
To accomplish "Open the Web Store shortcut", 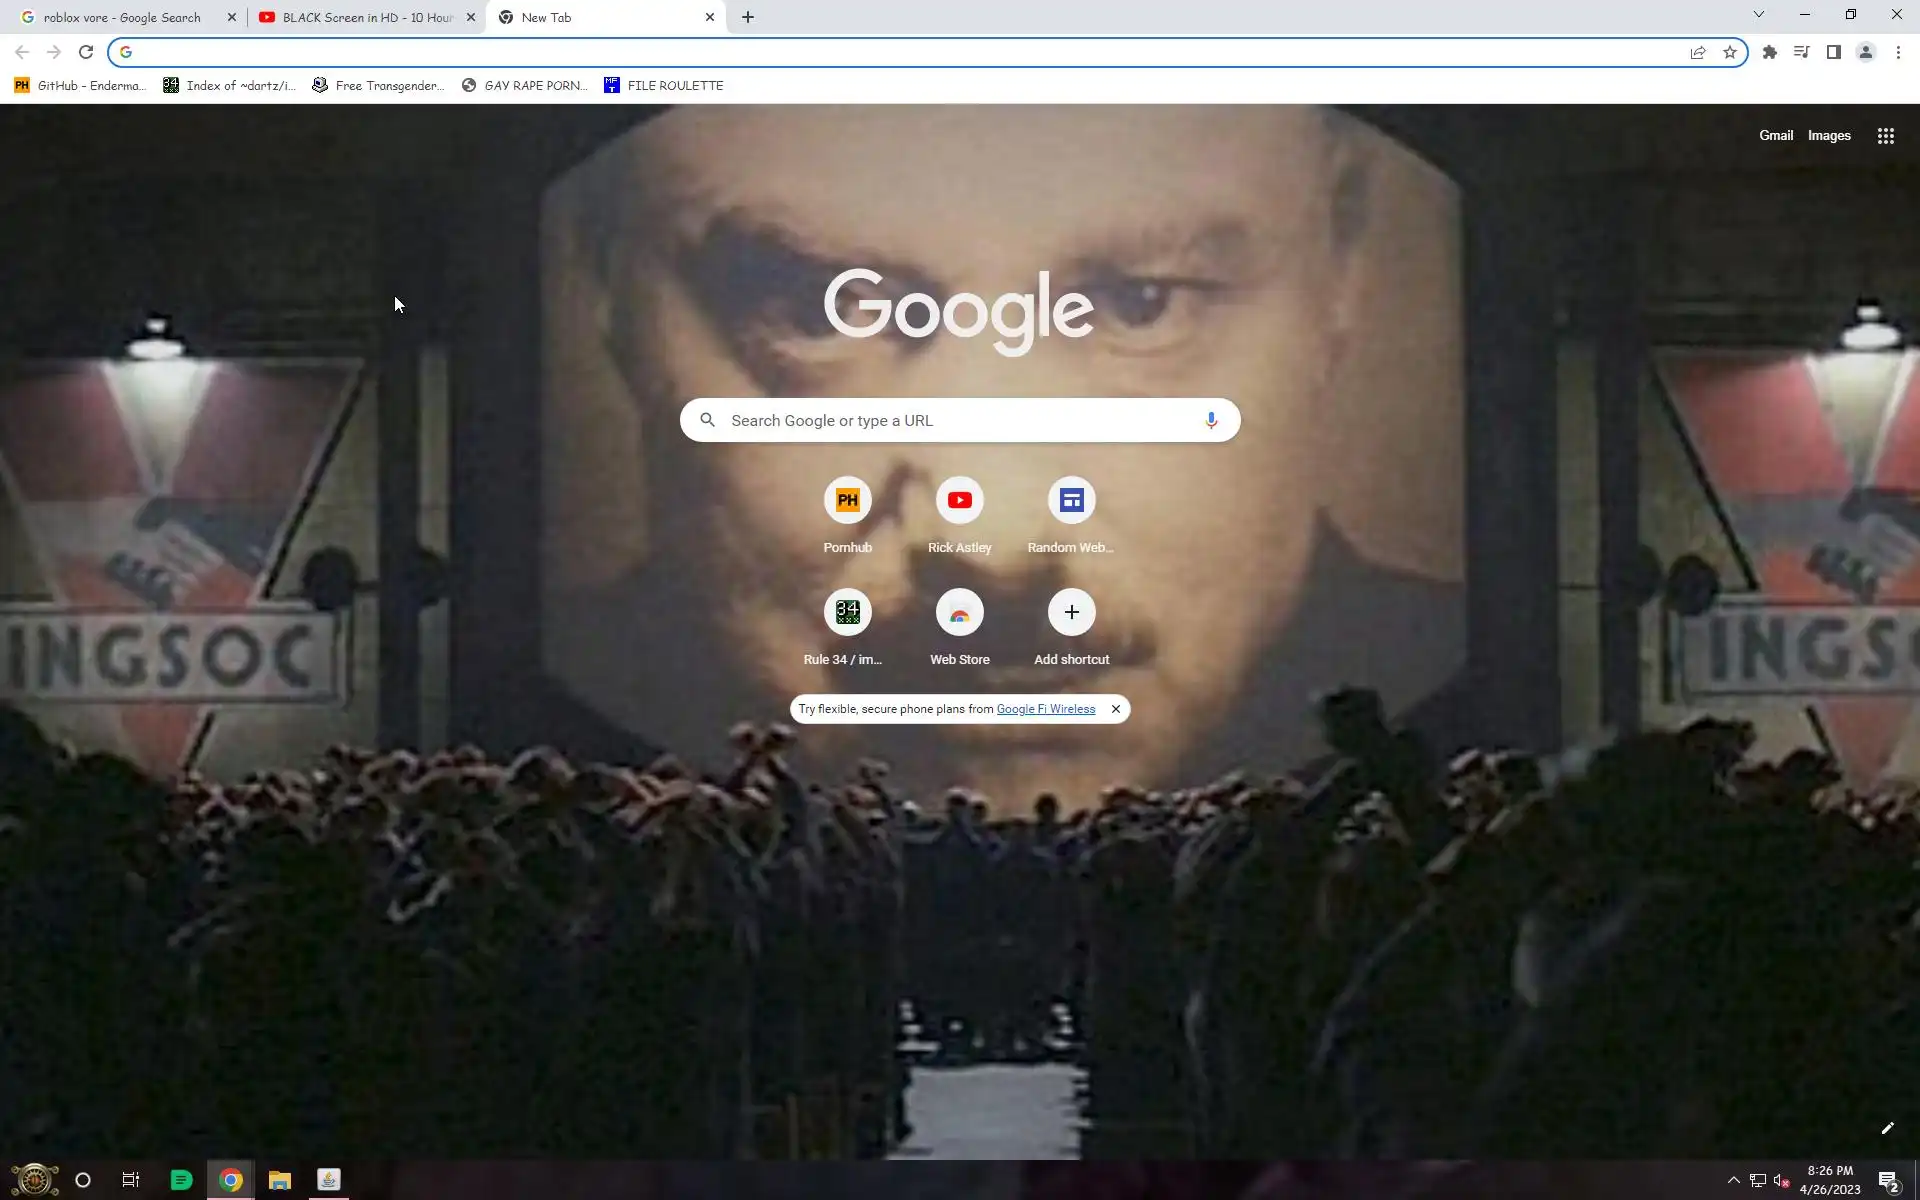I will click(959, 613).
